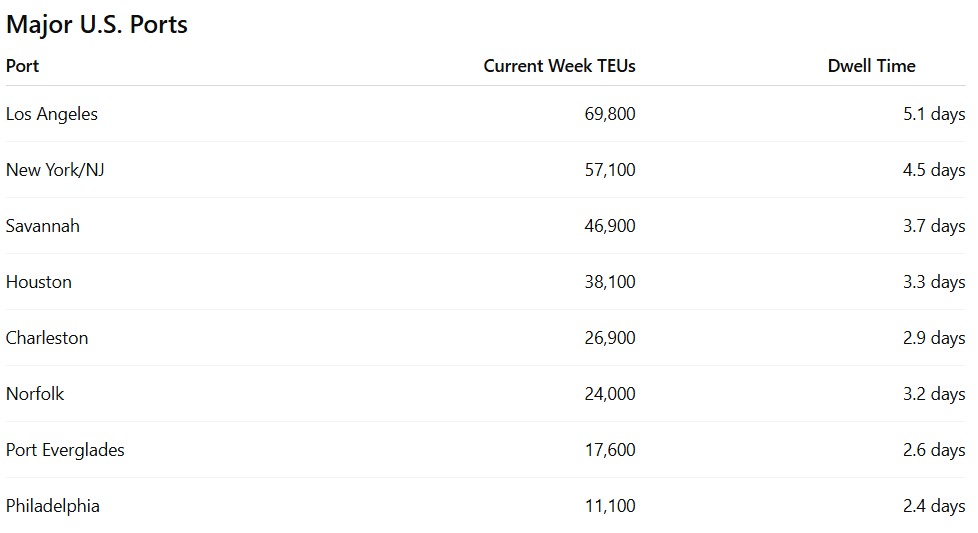This screenshot has width=978, height=533.
Task: Select the New York/NJ port name
Action: coord(55,170)
